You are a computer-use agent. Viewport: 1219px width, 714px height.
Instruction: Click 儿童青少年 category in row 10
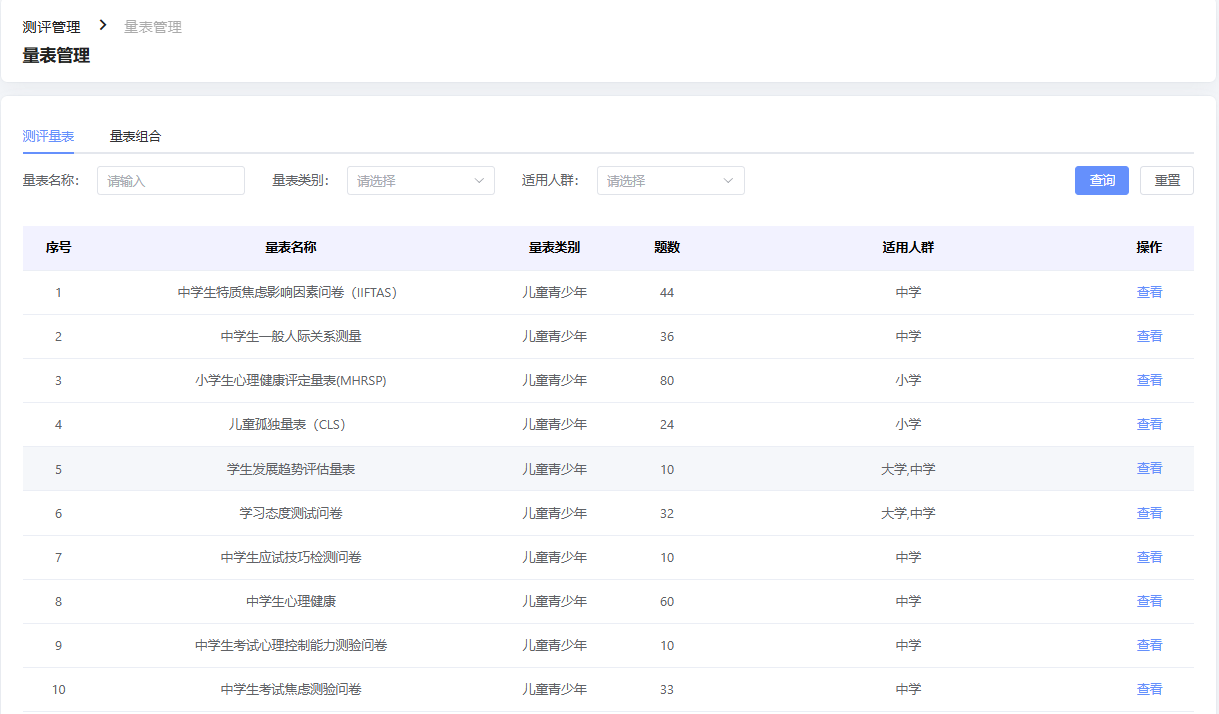coord(554,689)
